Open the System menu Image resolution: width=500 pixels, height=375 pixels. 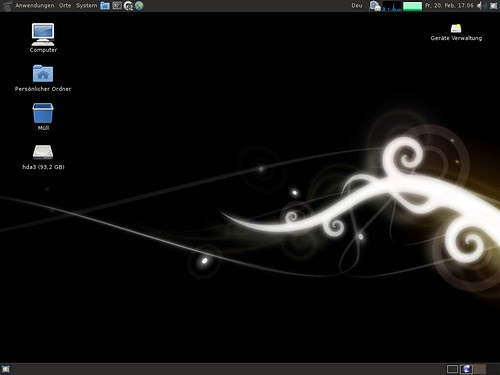pyautogui.click(x=86, y=6)
